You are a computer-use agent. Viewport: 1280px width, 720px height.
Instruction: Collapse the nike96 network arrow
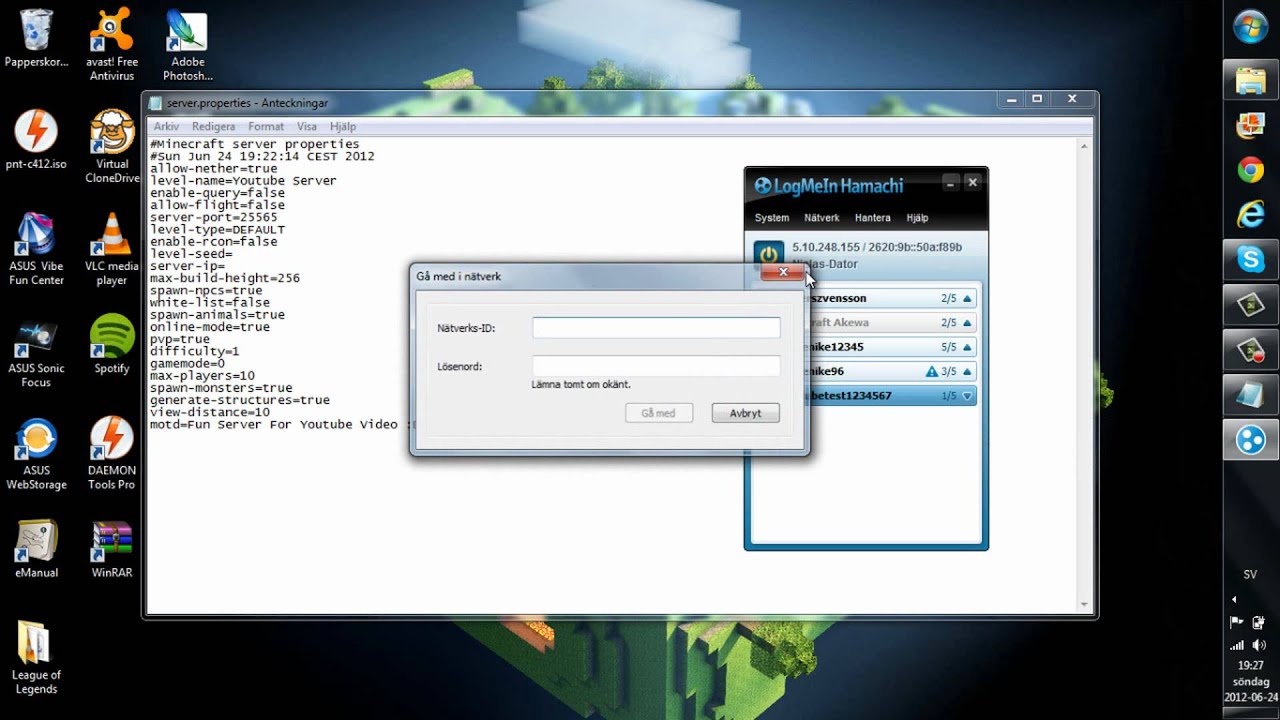click(967, 372)
